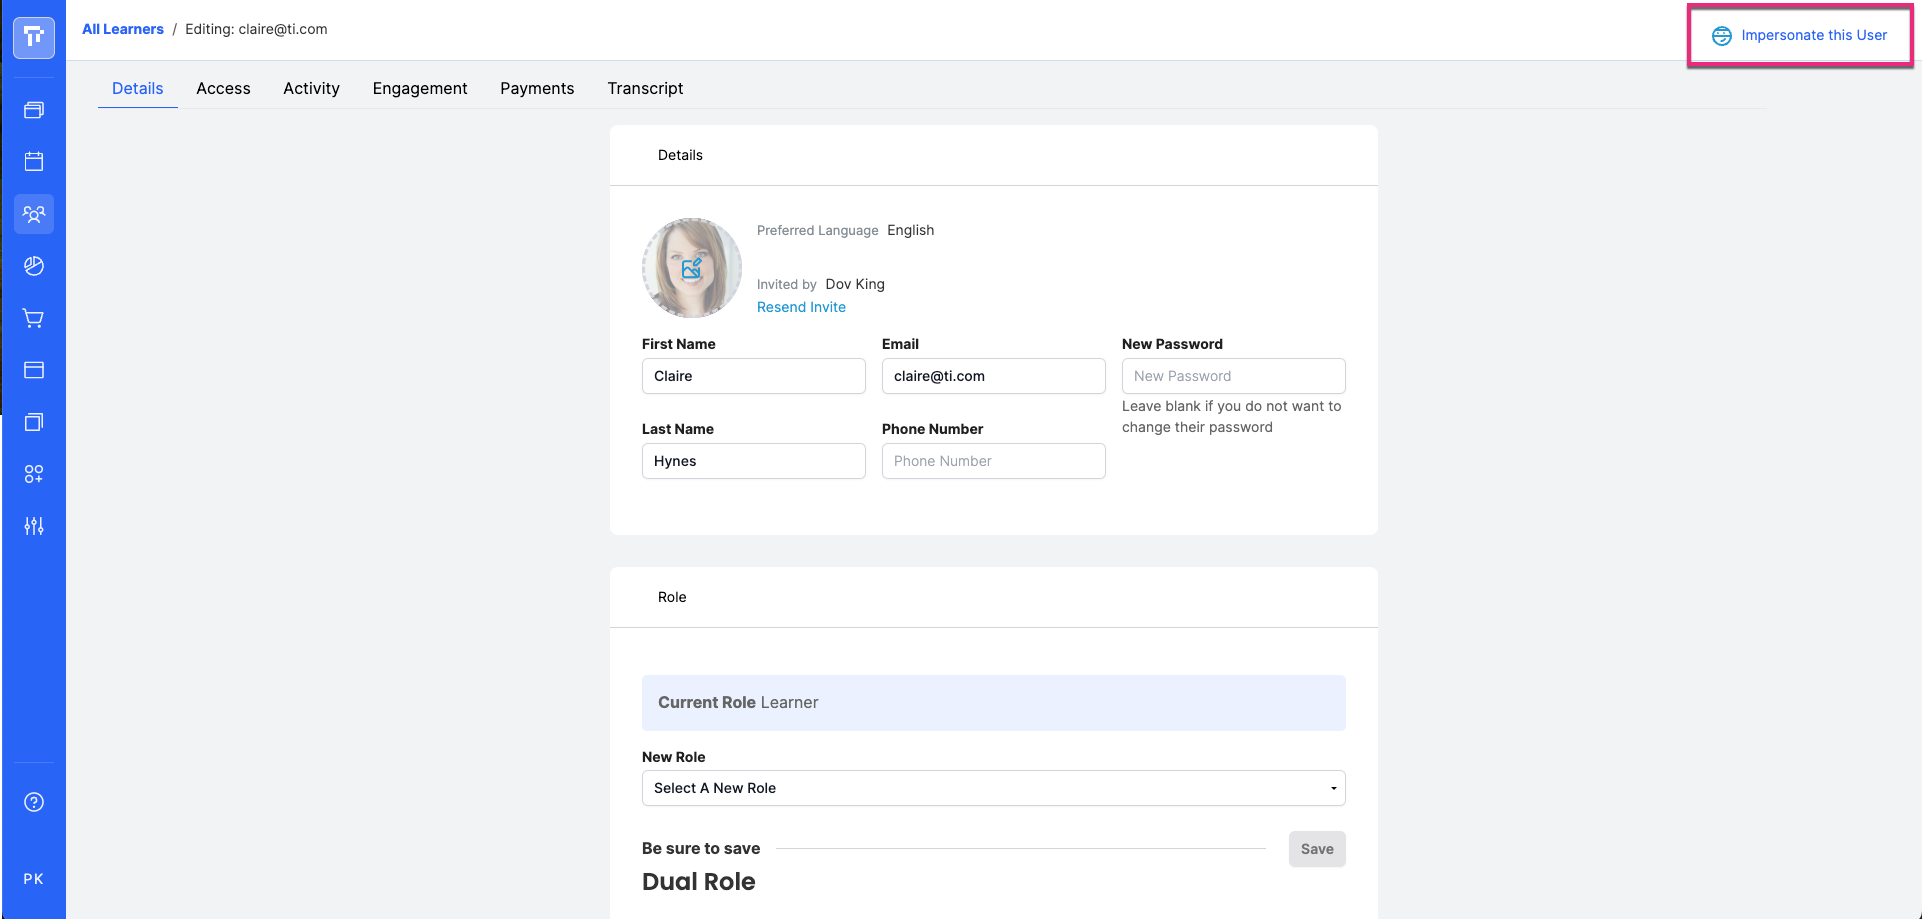1922x919 pixels.
Task: Open the PK user profile menu
Action: pyautogui.click(x=34, y=879)
